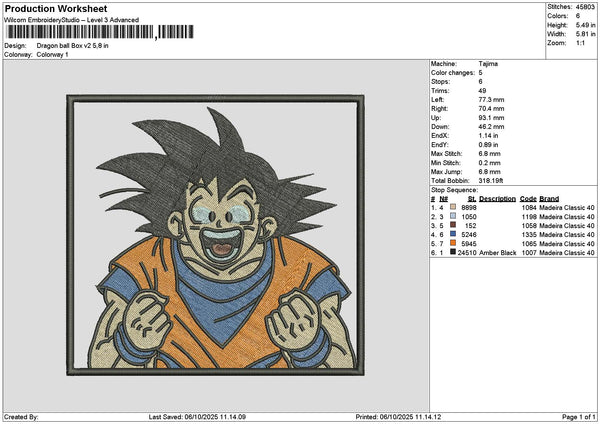Viewport: 600px width, 424px height.
Task: Select the Min Stitch value 0.2 mm
Action: tap(489, 163)
